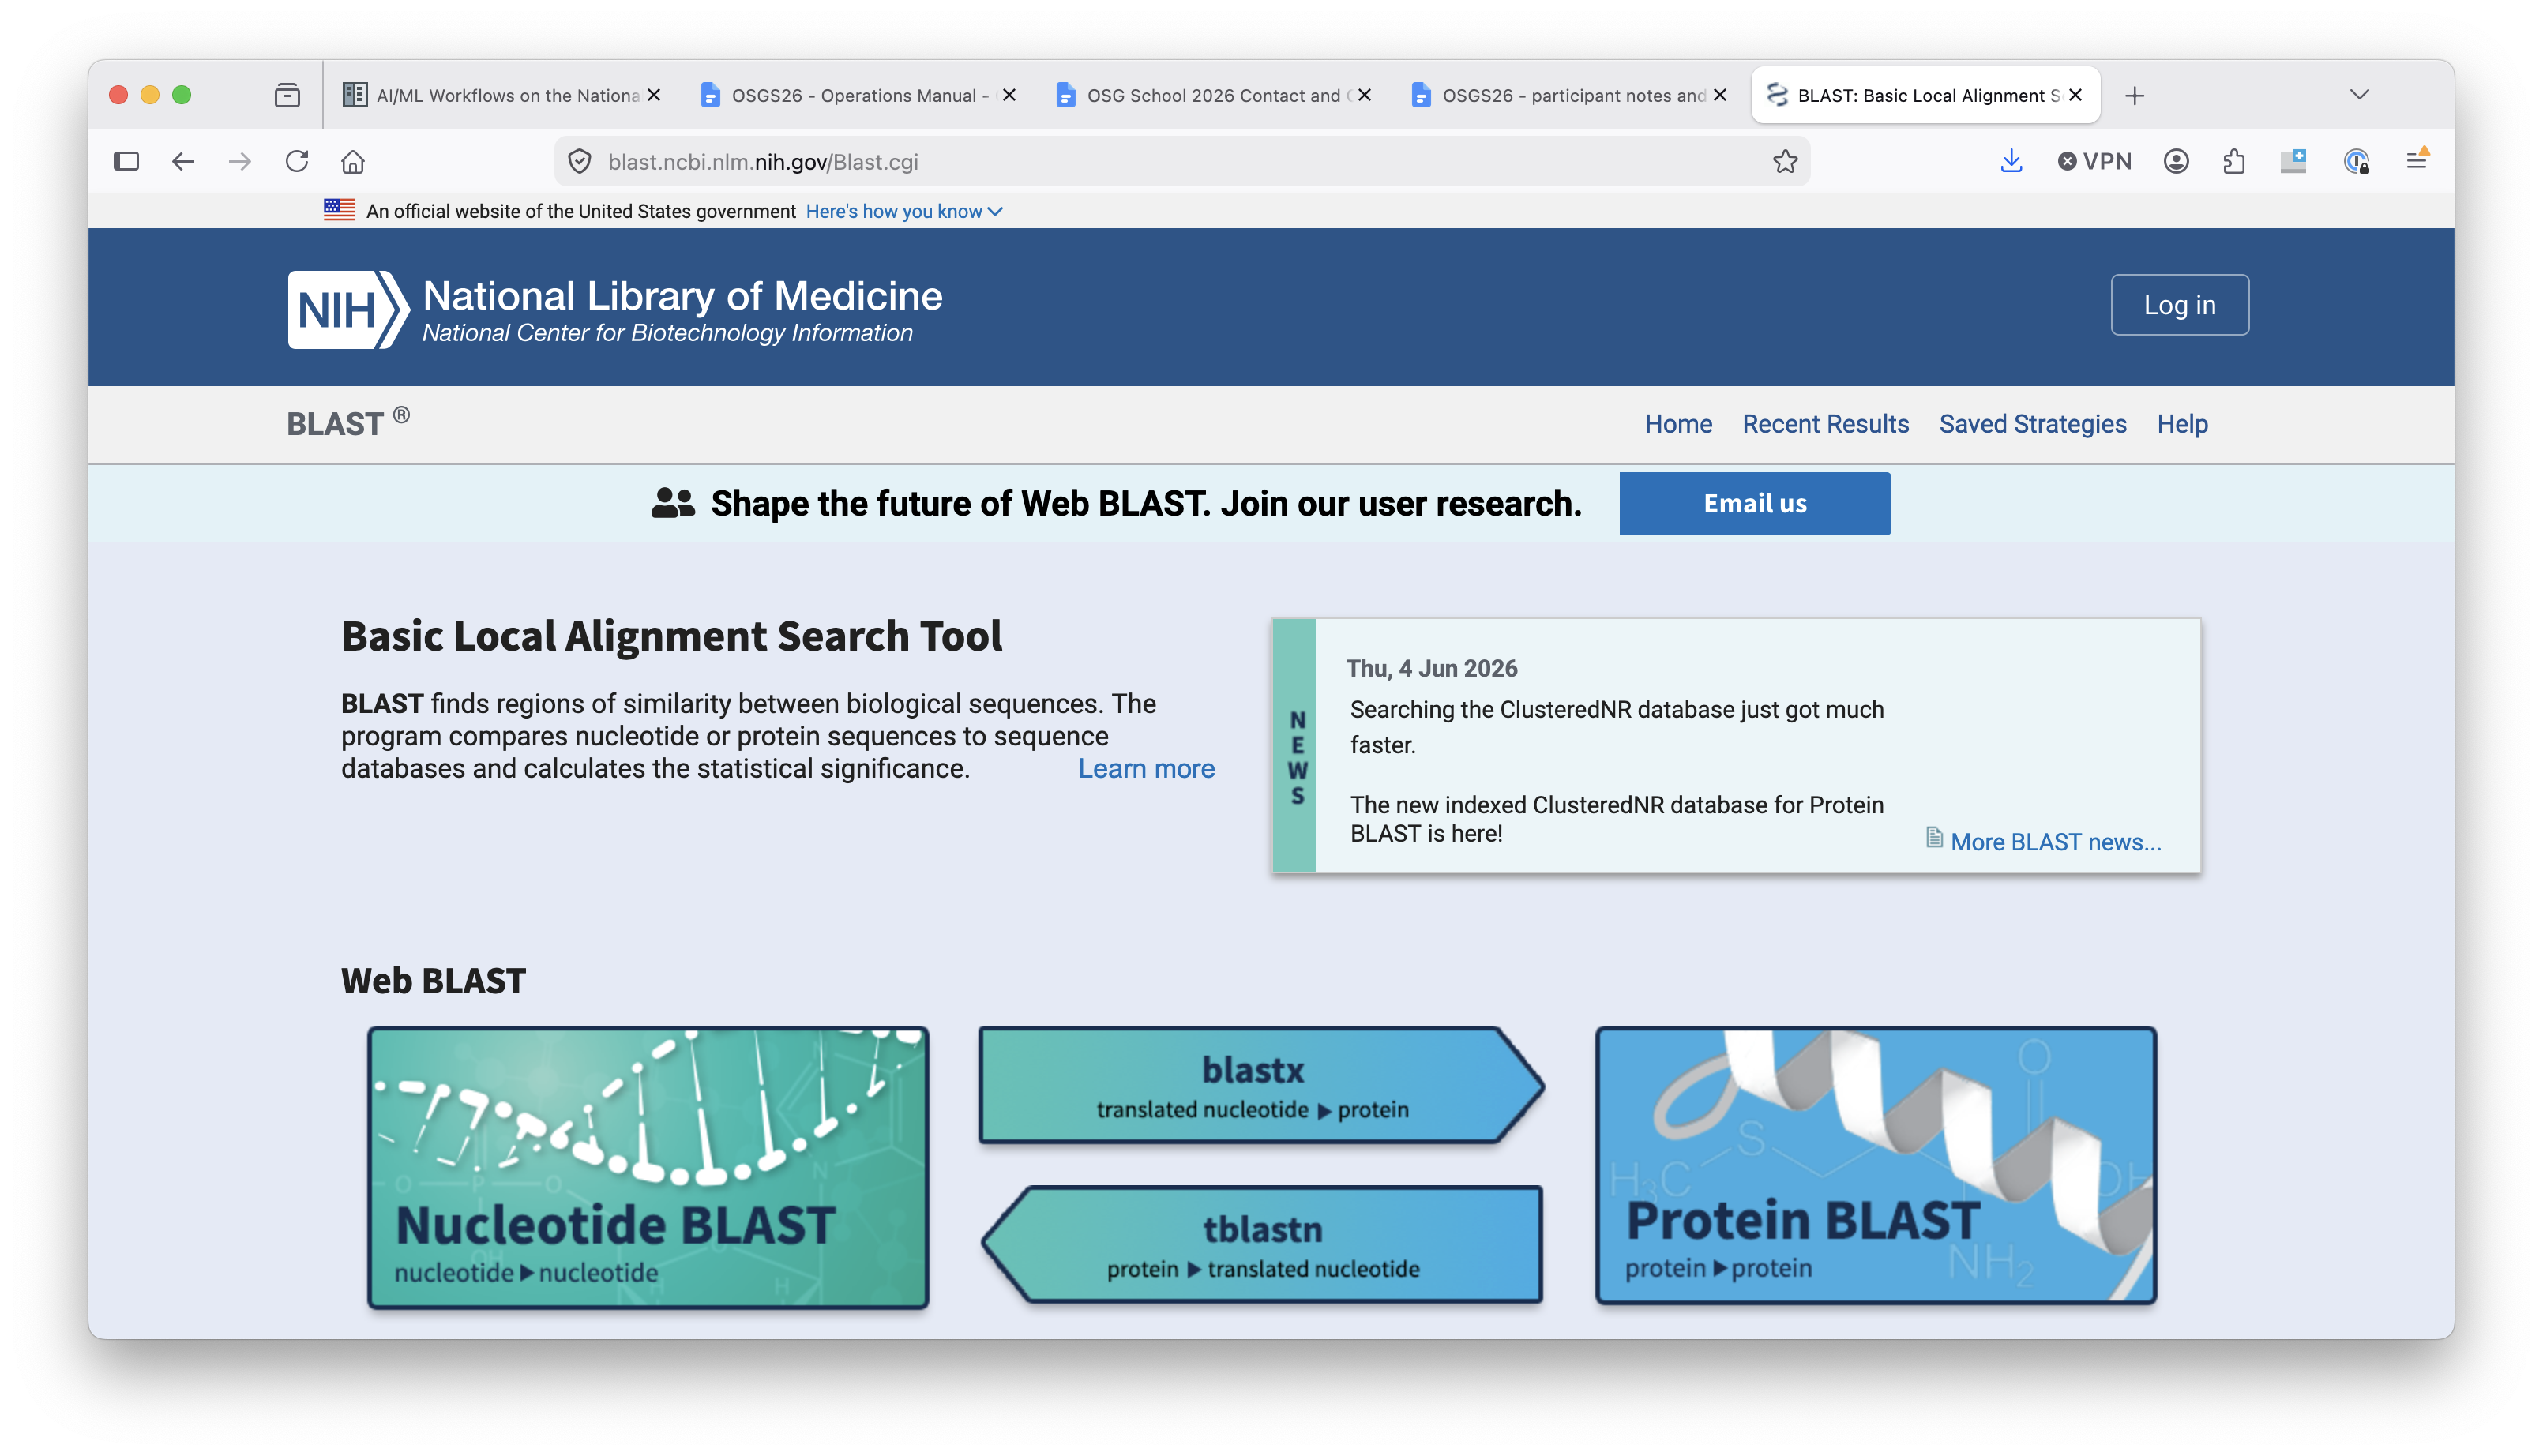Open the hamburger application menu

[2417, 161]
